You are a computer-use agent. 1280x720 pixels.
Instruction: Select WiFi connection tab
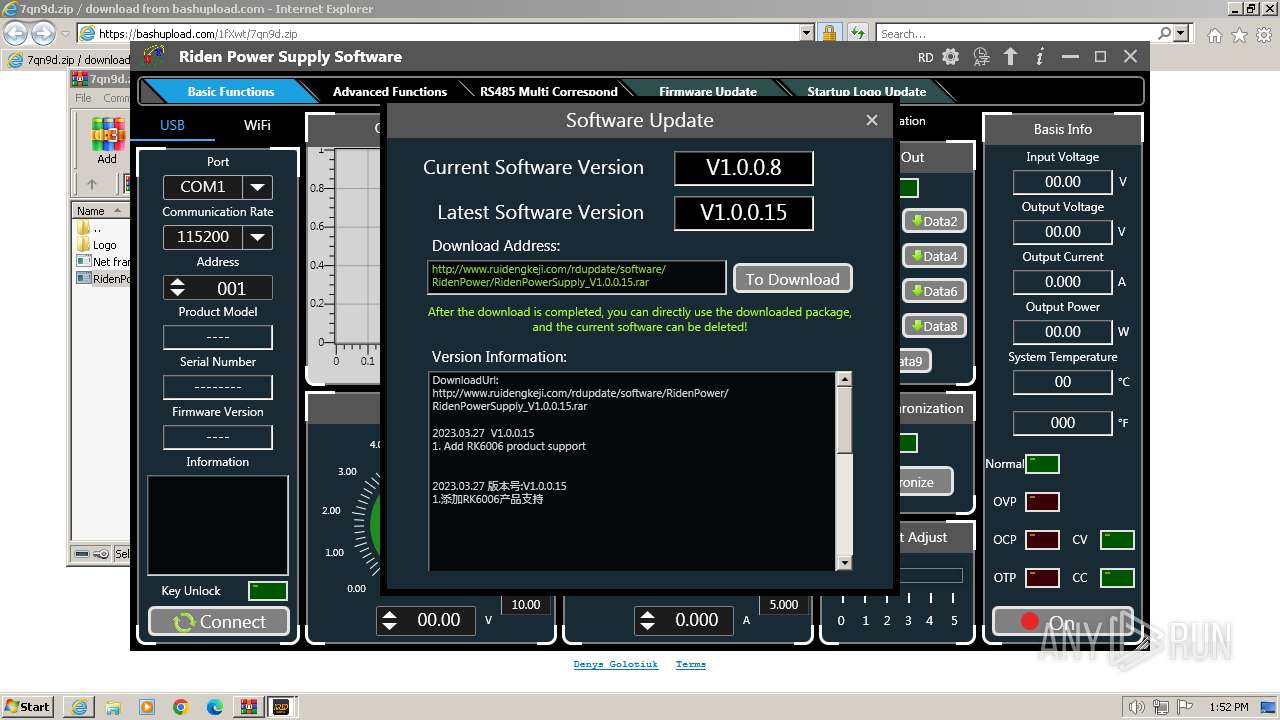(257, 125)
